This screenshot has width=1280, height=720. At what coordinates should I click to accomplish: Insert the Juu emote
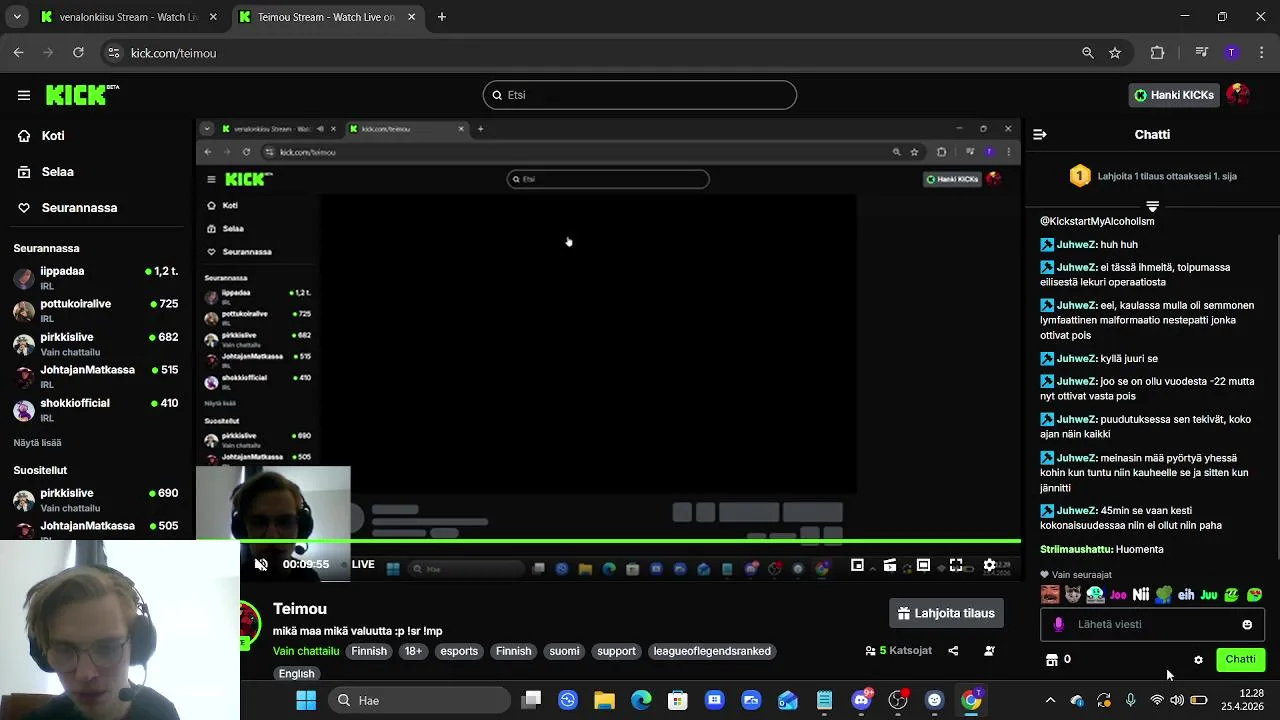(1209, 595)
